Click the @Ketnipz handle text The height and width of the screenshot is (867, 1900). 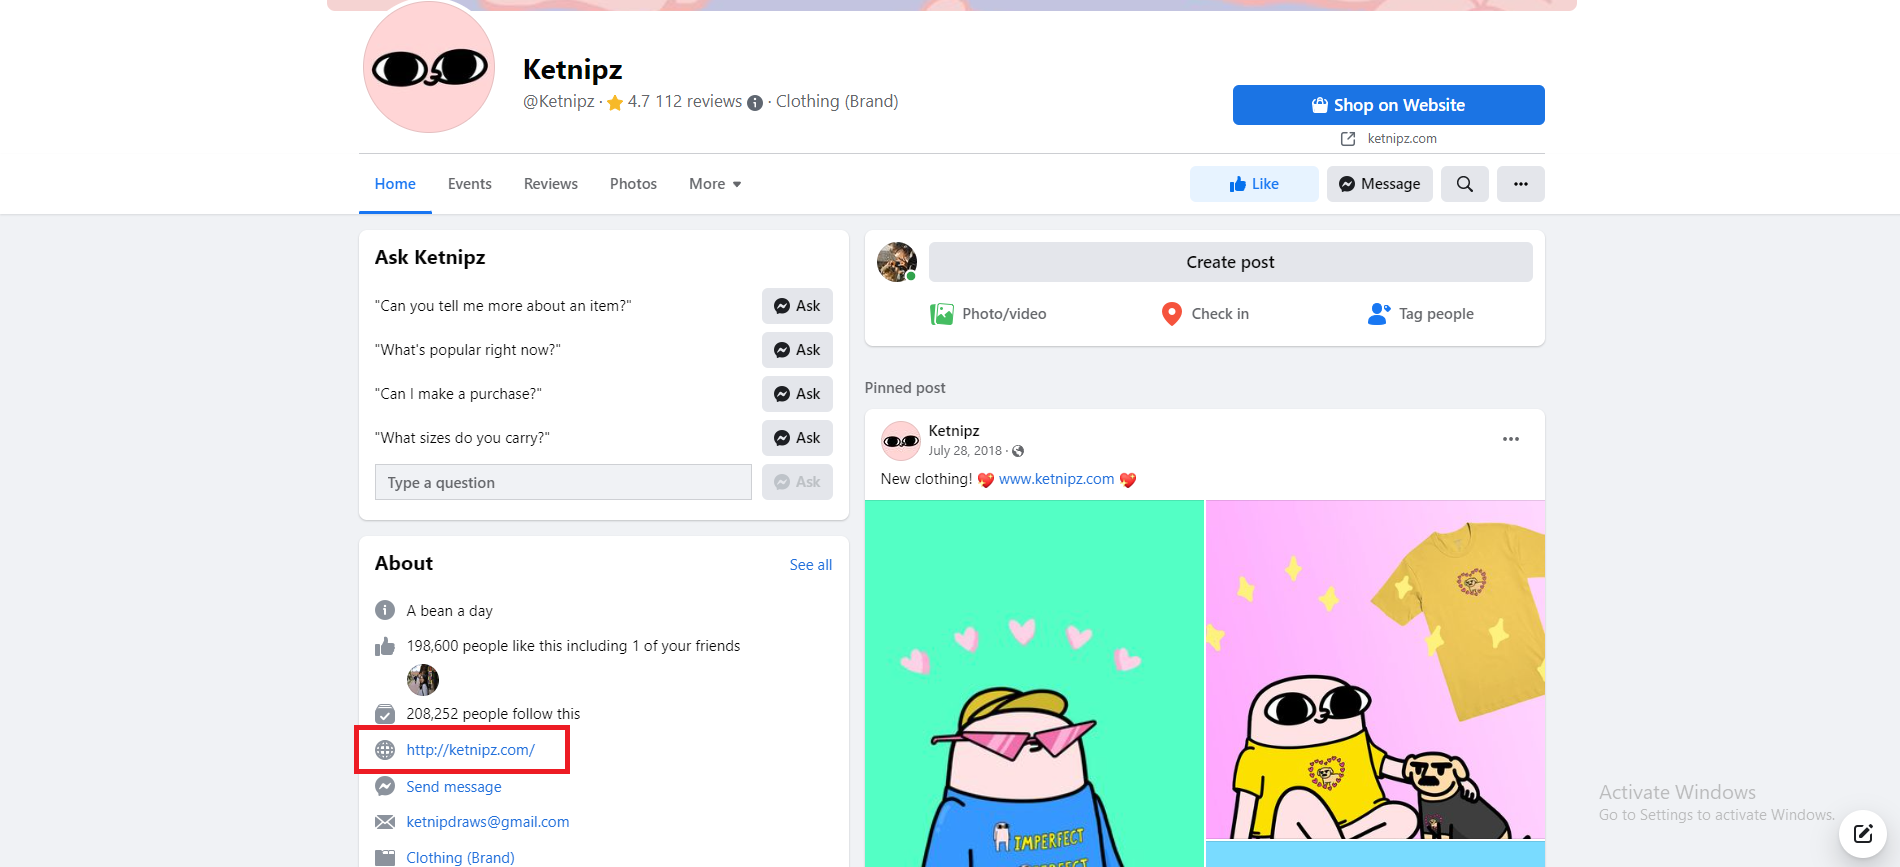point(559,101)
